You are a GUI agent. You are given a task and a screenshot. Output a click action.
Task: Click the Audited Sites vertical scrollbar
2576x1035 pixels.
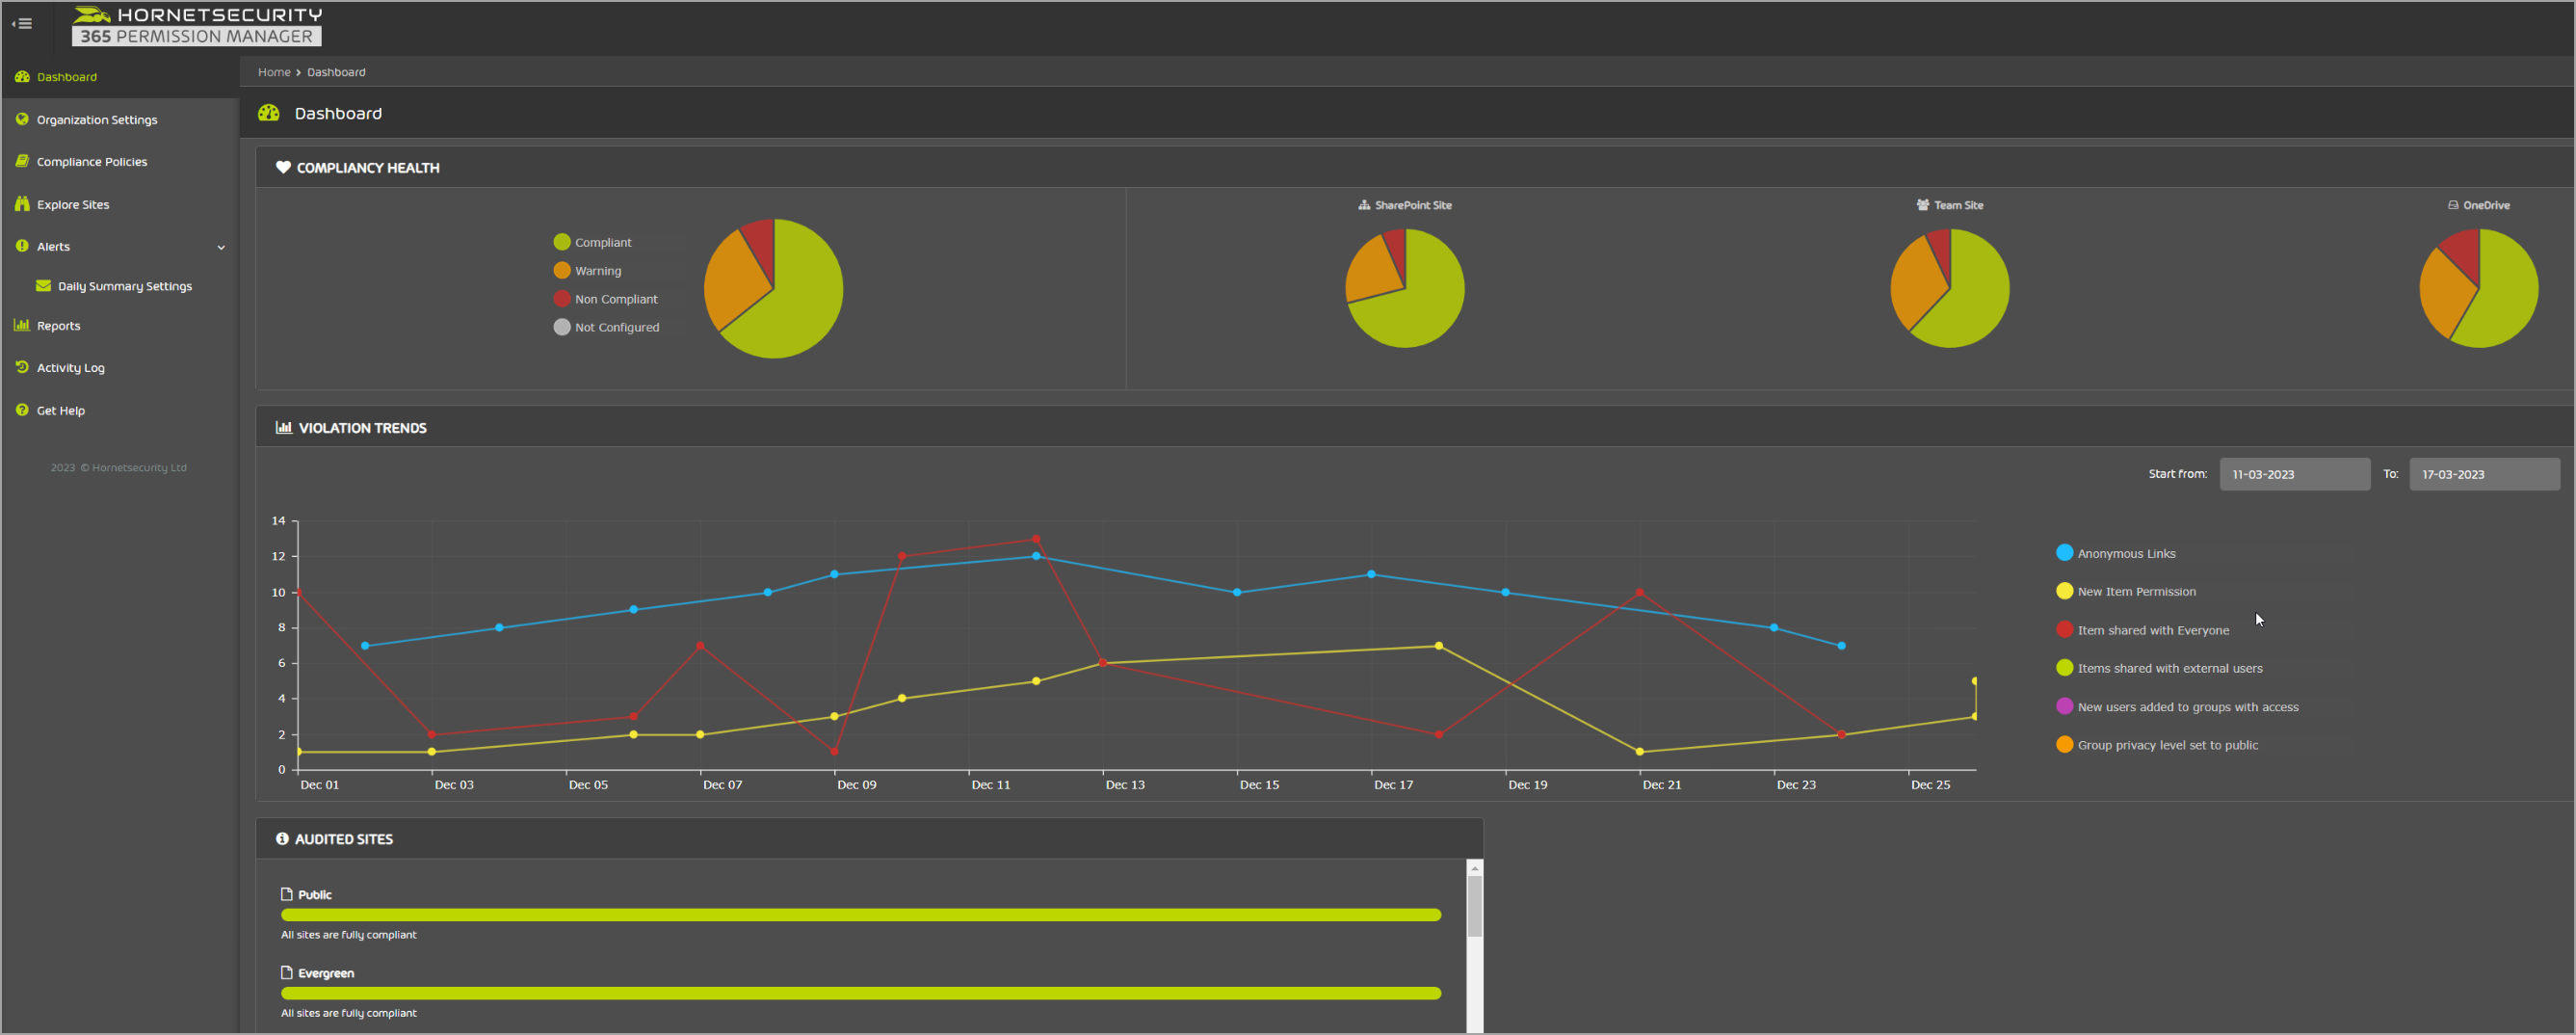1474,905
